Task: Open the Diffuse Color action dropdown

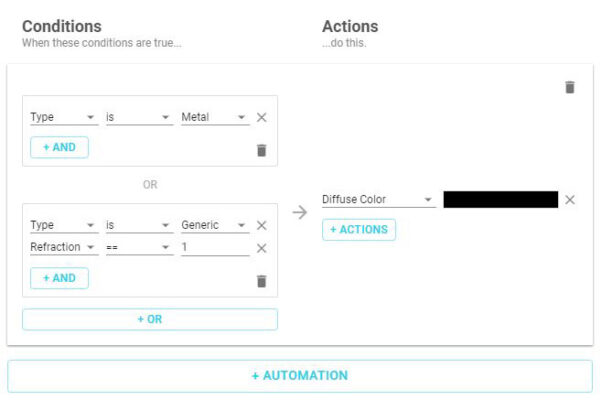Action: click(378, 200)
